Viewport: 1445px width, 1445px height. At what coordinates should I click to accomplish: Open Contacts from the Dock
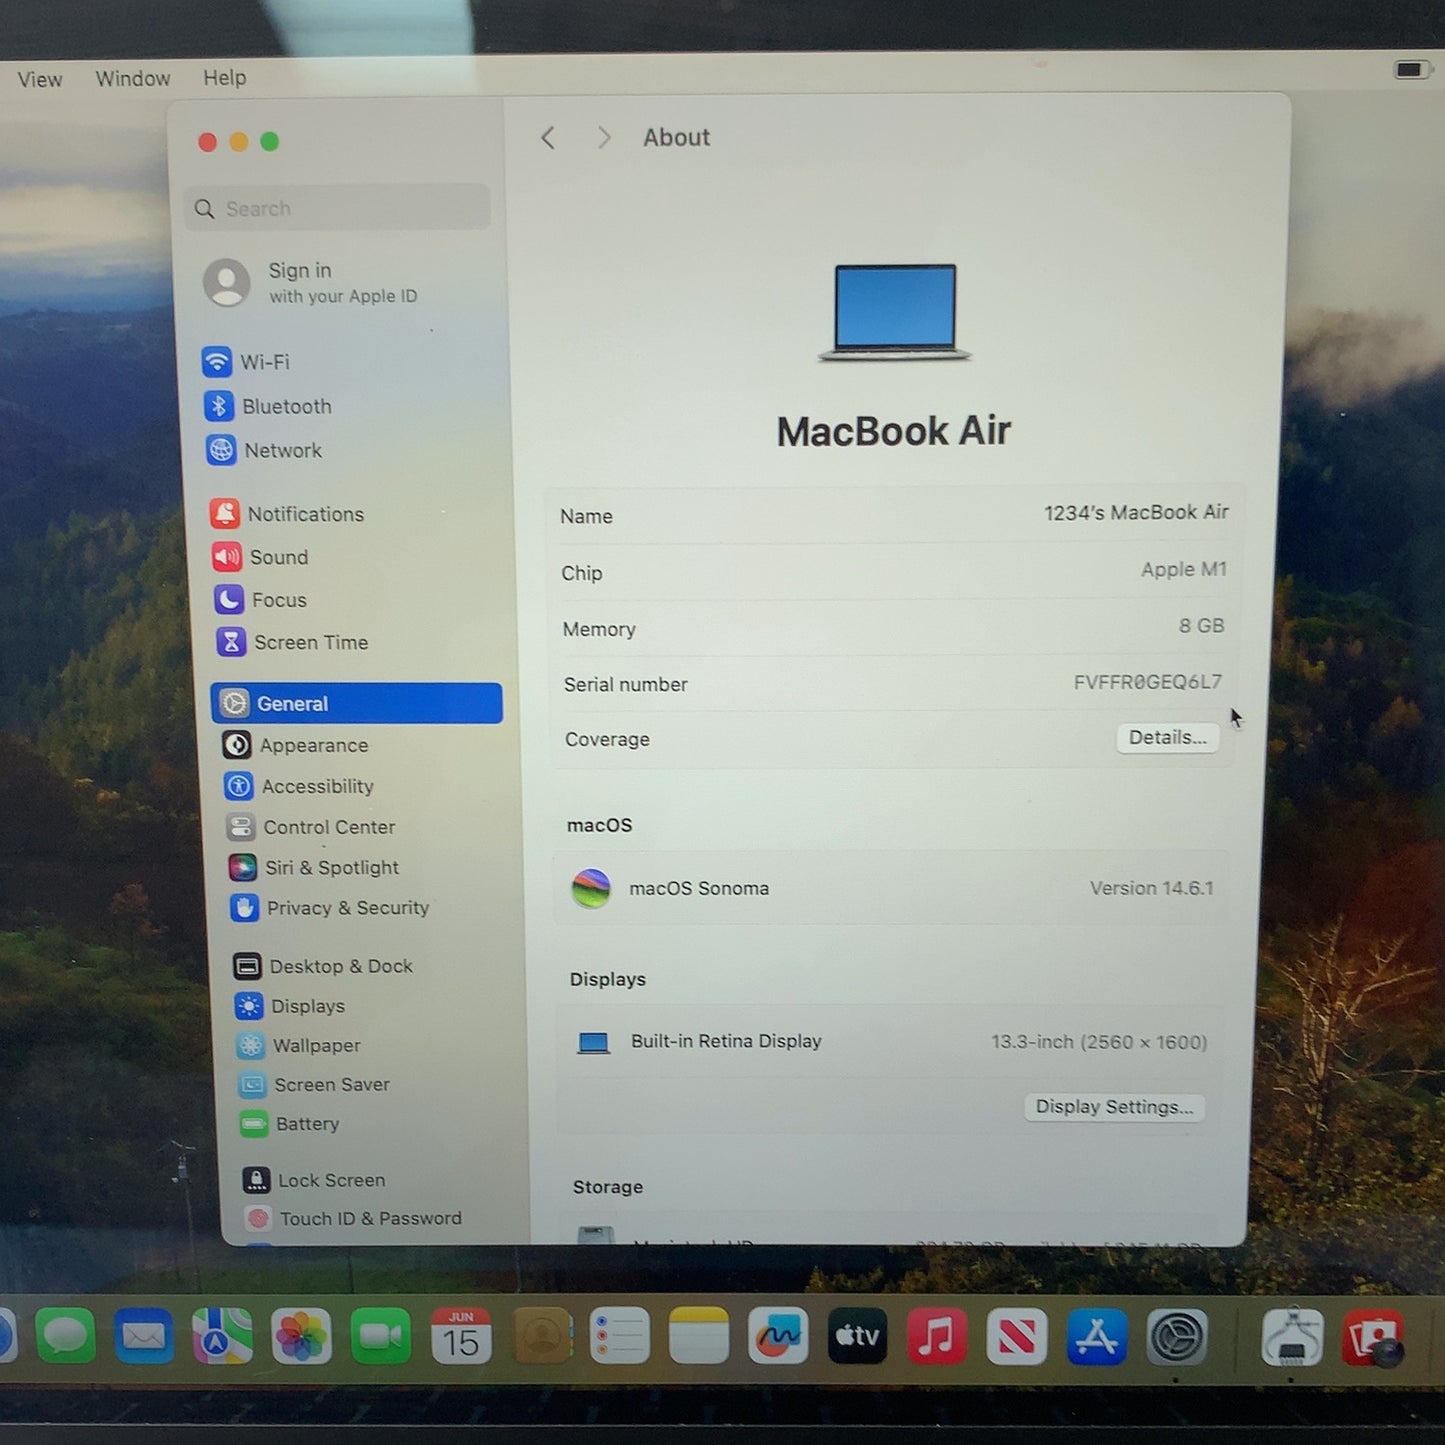542,1335
